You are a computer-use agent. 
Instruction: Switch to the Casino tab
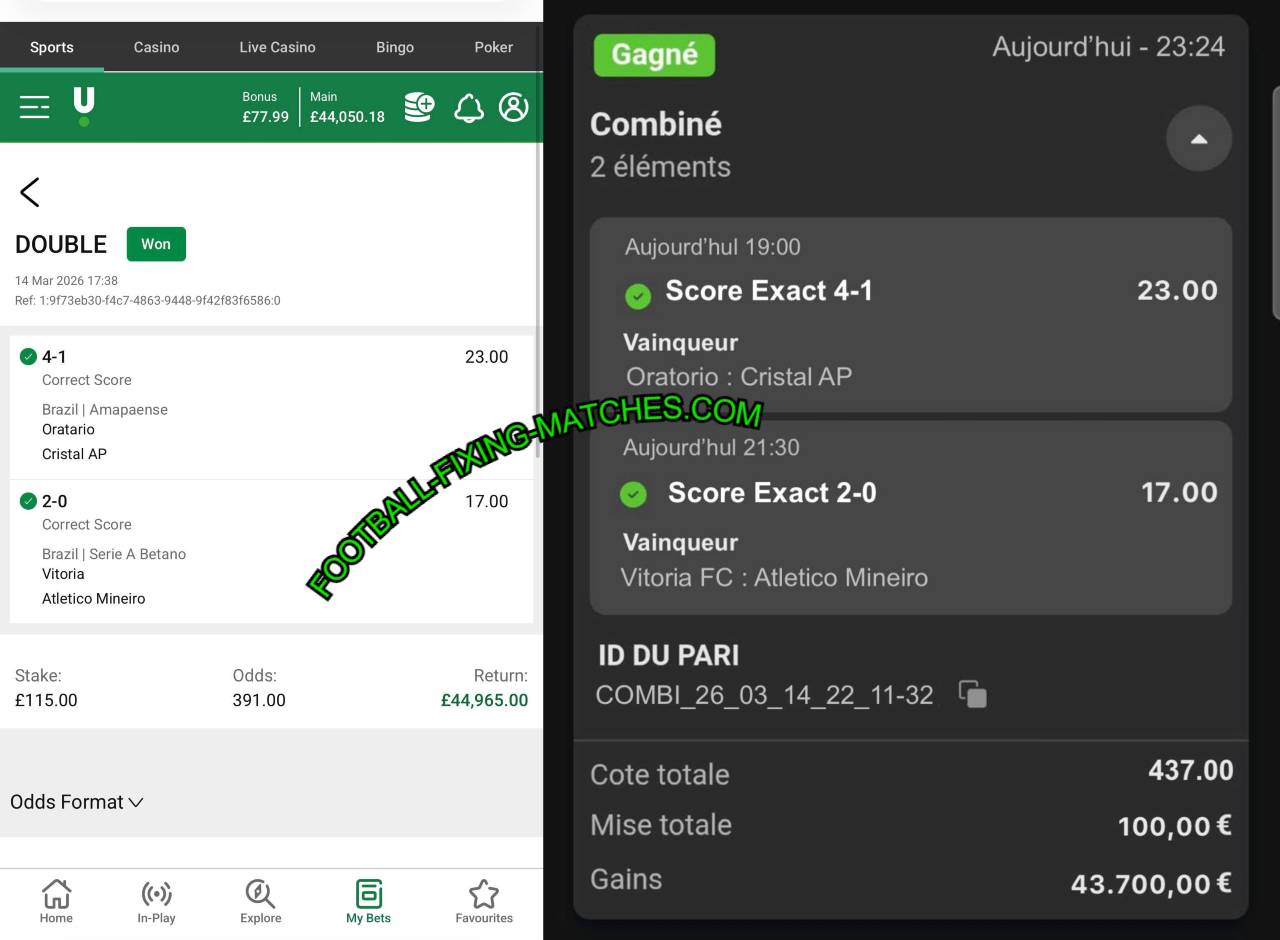(x=156, y=47)
